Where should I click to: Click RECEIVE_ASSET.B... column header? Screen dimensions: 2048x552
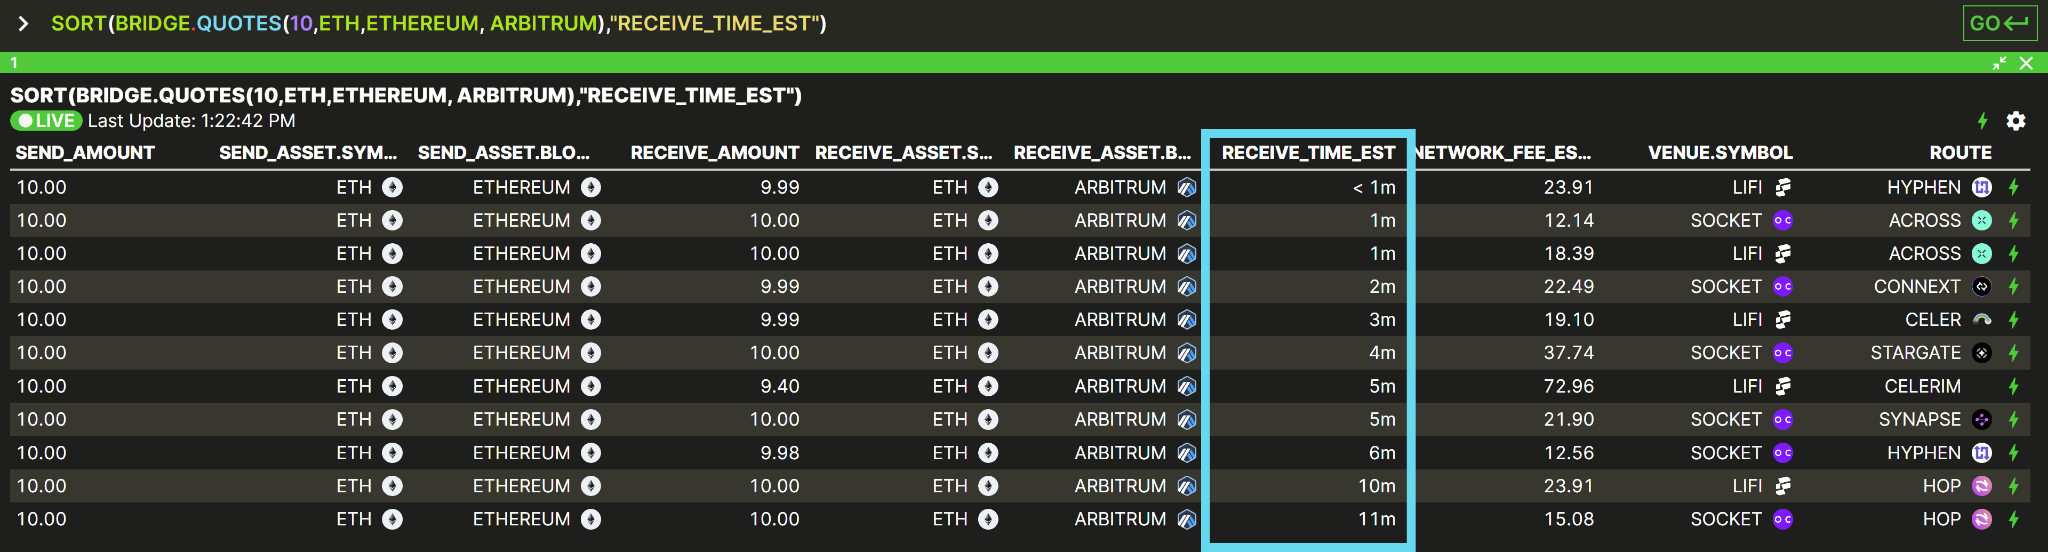[x=1103, y=153]
